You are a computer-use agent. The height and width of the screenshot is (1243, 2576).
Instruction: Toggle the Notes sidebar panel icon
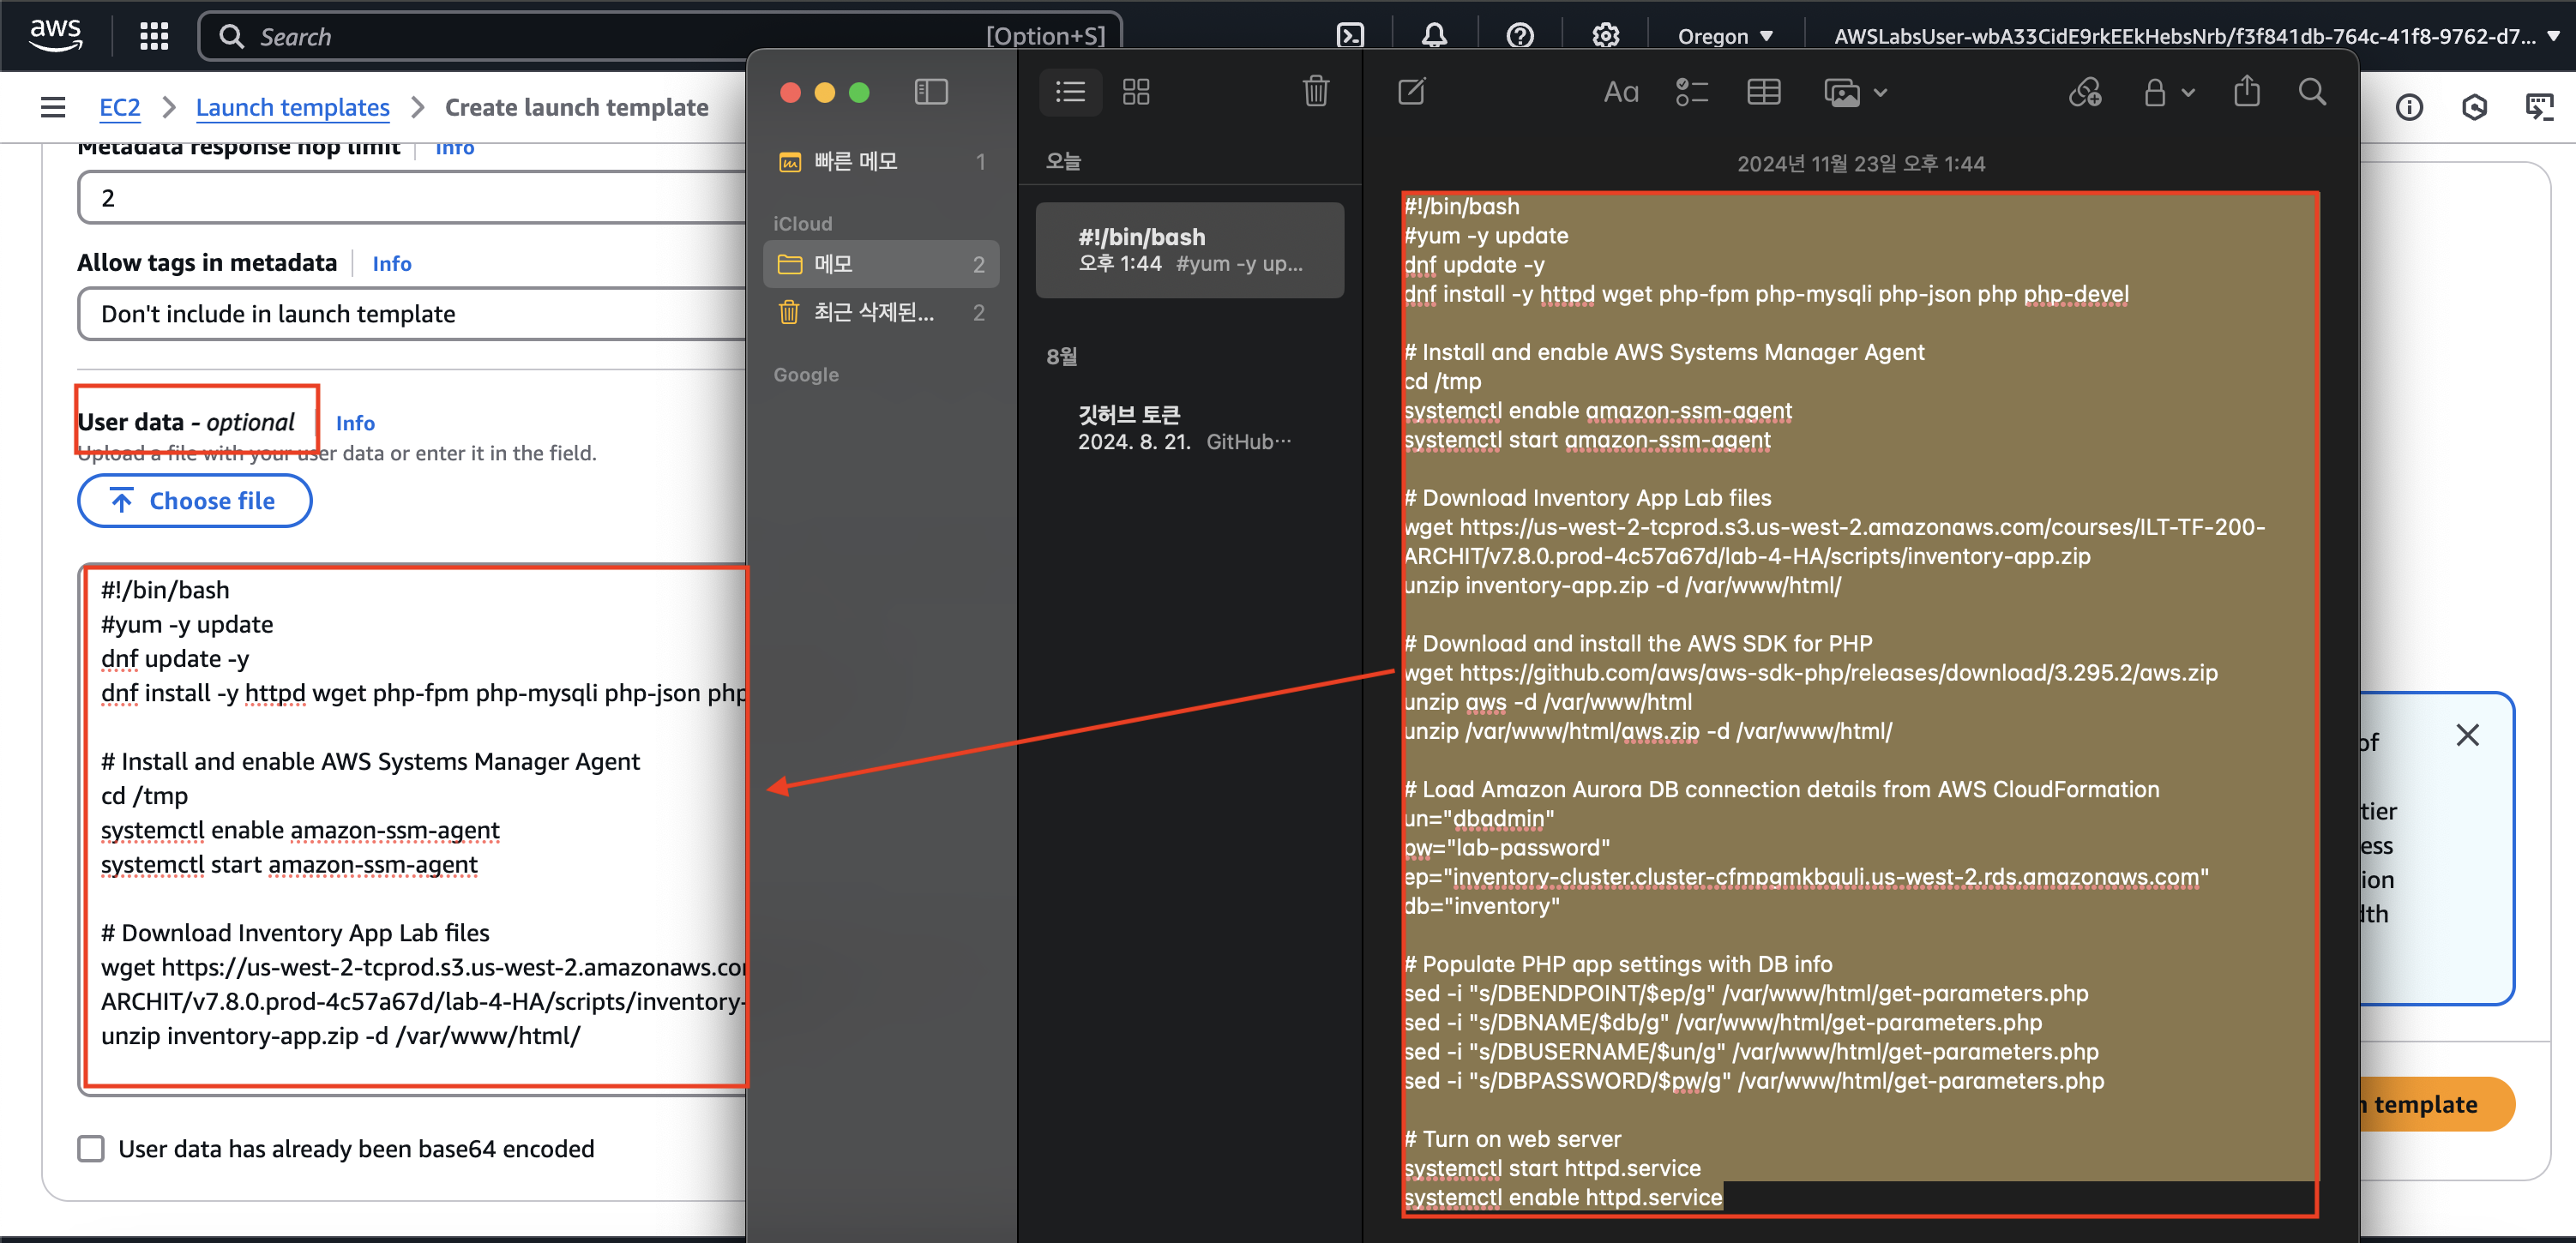(x=930, y=92)
